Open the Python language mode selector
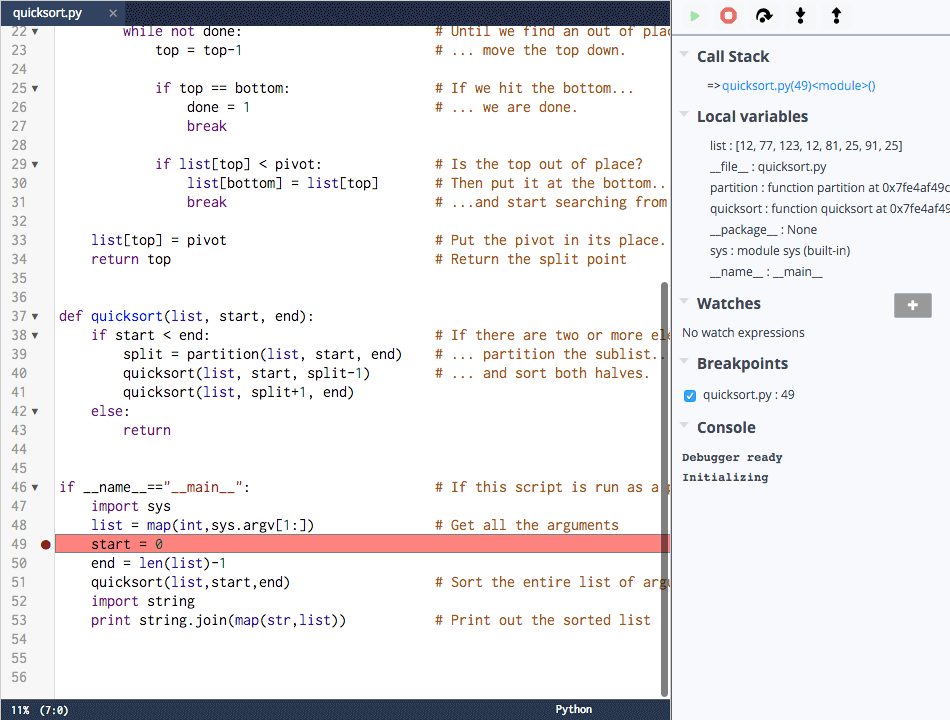 [573, 709]
